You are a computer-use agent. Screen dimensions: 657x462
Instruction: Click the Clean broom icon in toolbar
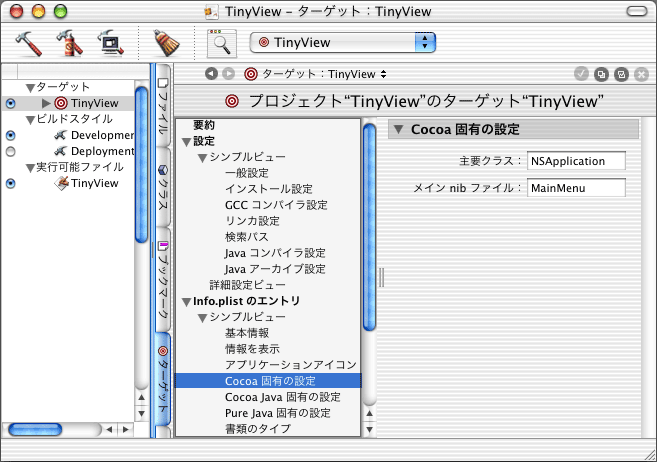[x=165, y=43]
